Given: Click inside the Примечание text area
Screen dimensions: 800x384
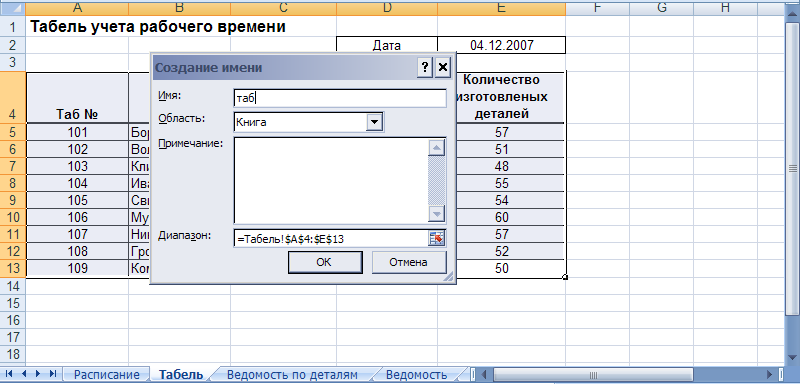Looking at the screenshot, I should point(332,180).
